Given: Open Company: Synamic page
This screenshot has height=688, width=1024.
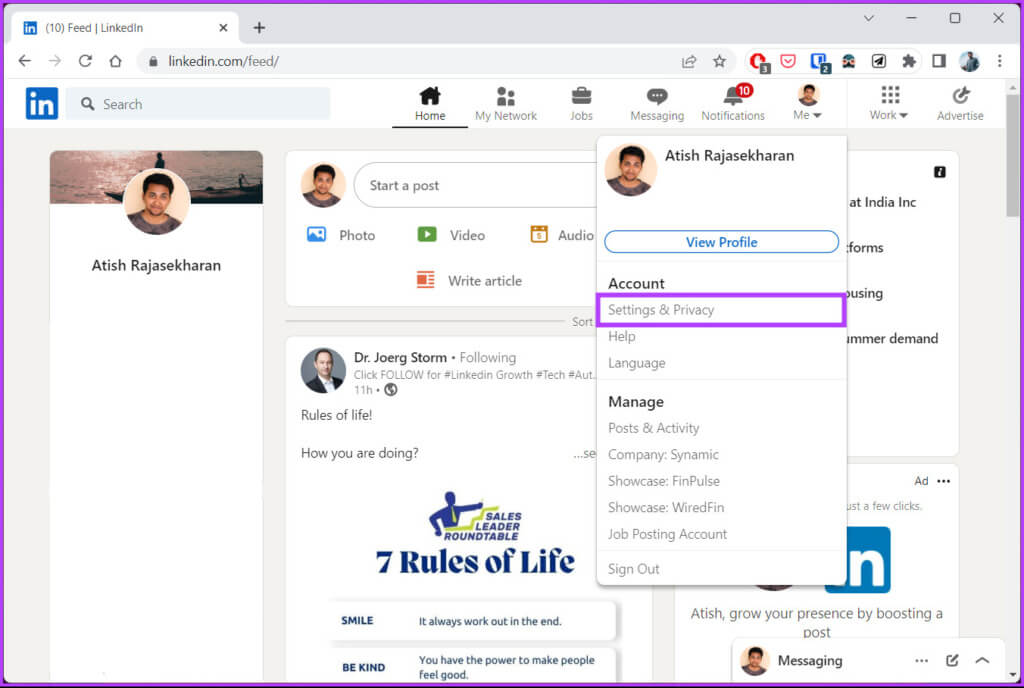Looking at the screenshot, I should 663,454.
